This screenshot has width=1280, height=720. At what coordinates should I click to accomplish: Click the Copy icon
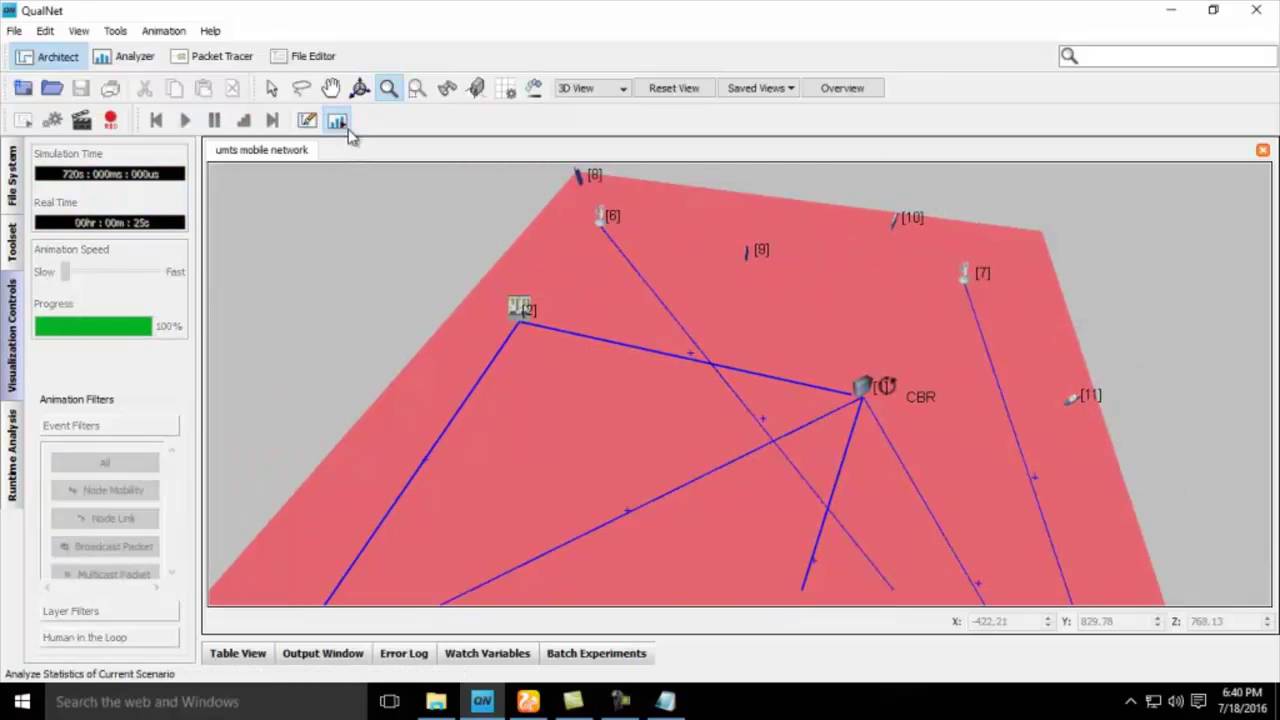pos(174,88)
